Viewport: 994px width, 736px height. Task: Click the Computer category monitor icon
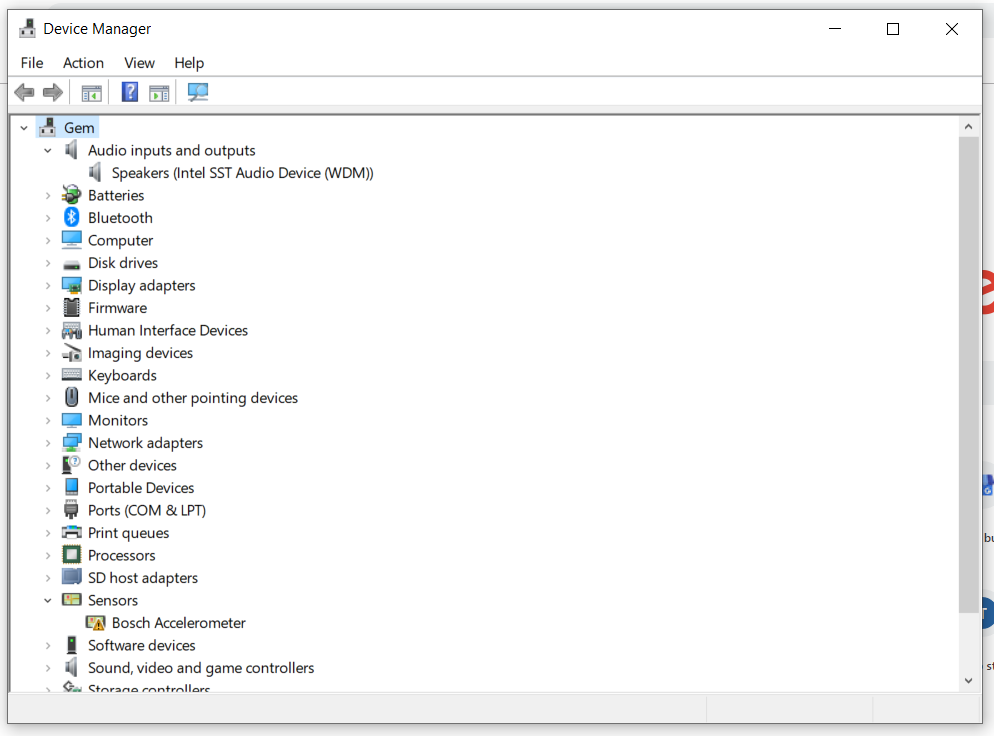click(x=72, y=240)
